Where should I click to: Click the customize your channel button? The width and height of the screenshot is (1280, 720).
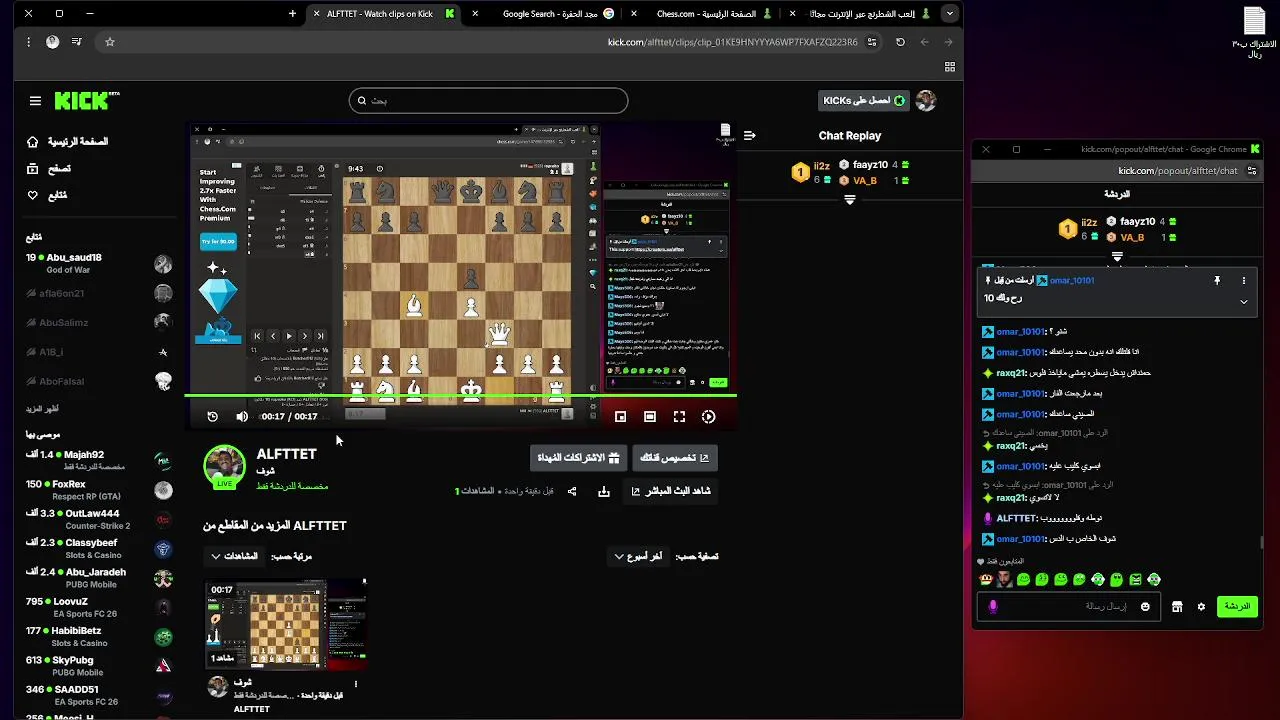674,458
